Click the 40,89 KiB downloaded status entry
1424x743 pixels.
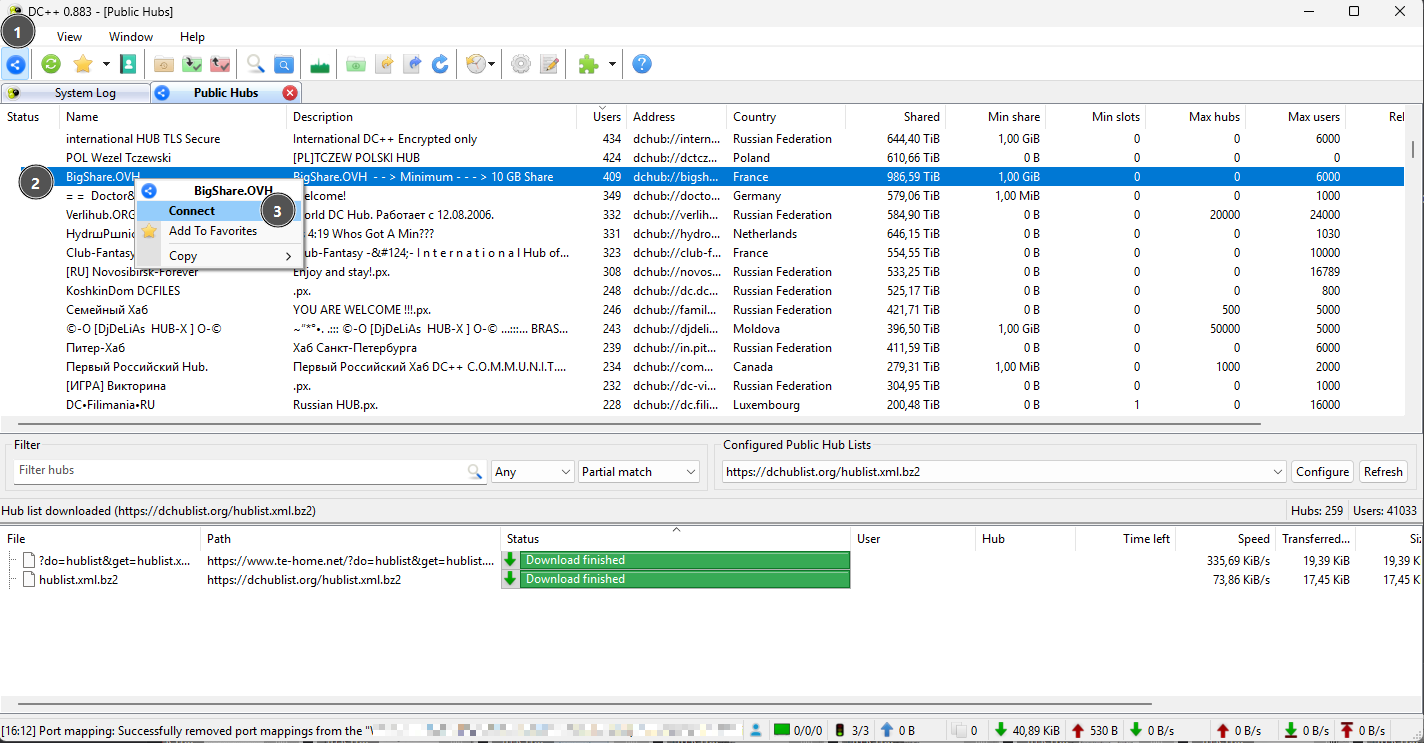point(1025,731)
